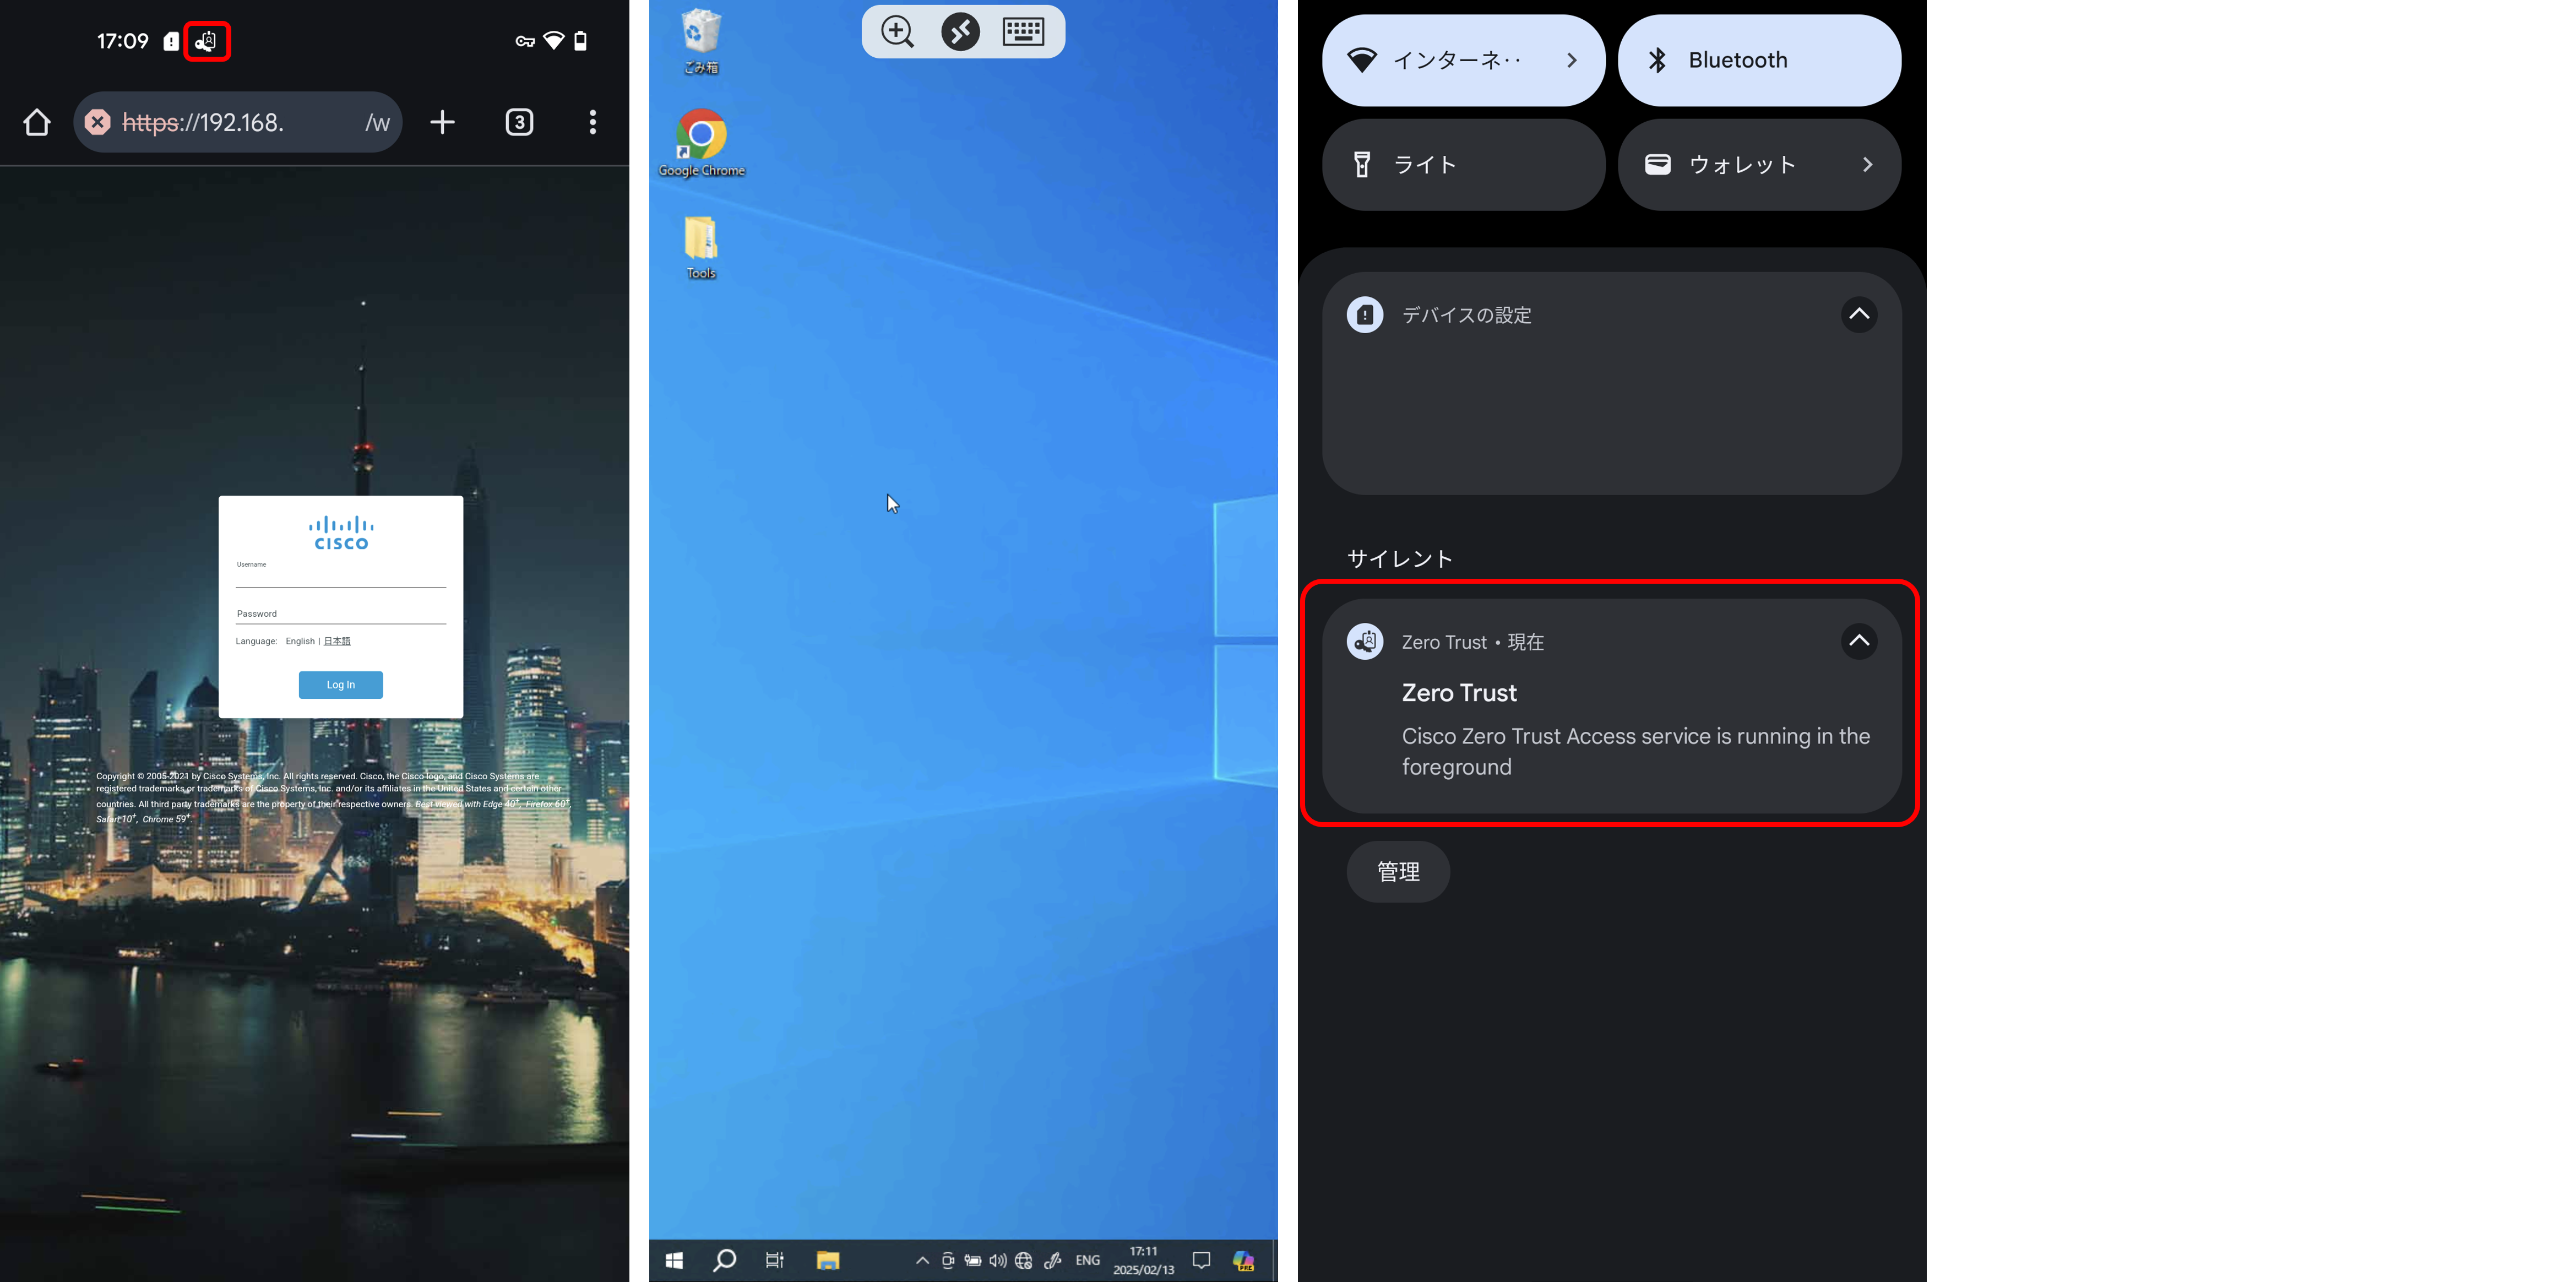Tap the browser home icon

(x=37, y=122)
